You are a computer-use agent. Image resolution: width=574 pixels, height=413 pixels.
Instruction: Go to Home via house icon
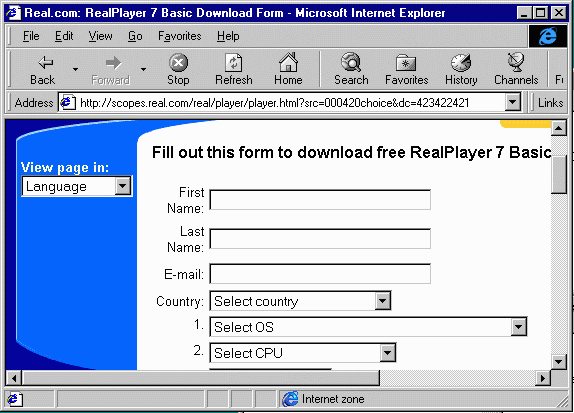[288, 62]
